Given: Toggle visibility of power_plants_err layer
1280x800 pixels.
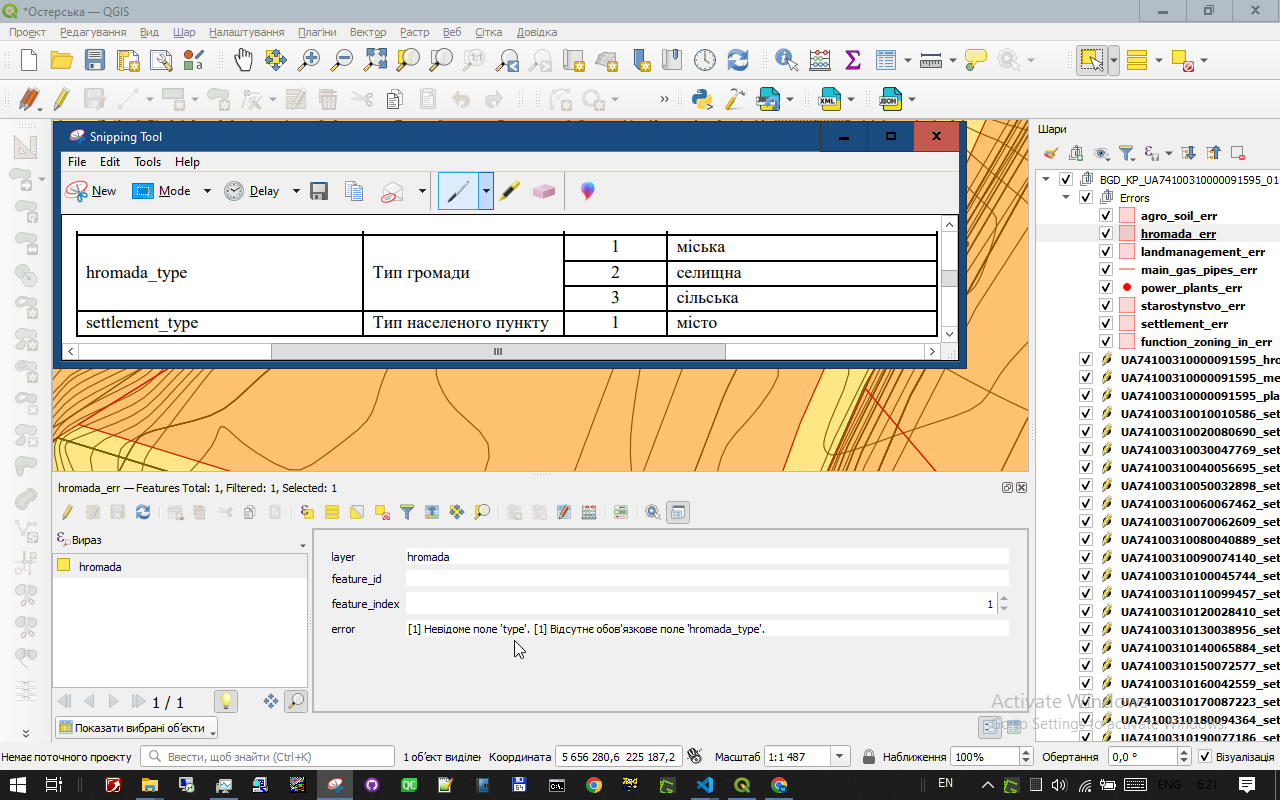Looking at the screenshot, I should 1105,288.
